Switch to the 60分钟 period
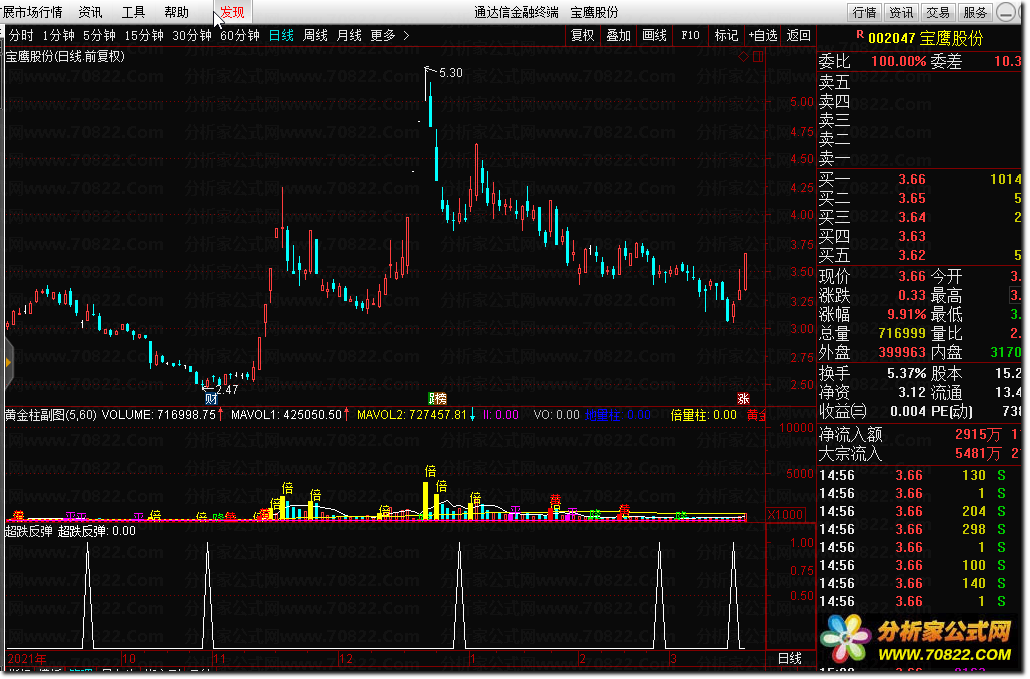This screenshot has width=1030, height=679. [x=240, y=35]
